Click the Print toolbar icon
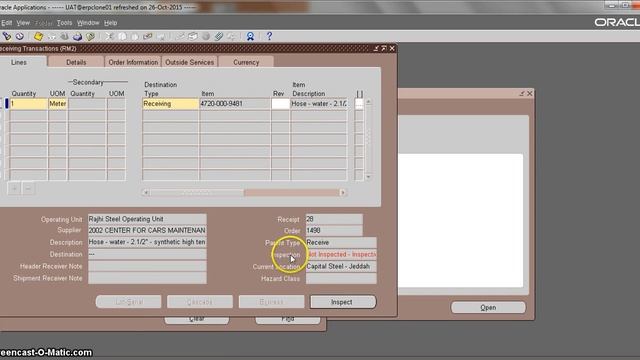This screenshot has width=640, height=360. 78,36
